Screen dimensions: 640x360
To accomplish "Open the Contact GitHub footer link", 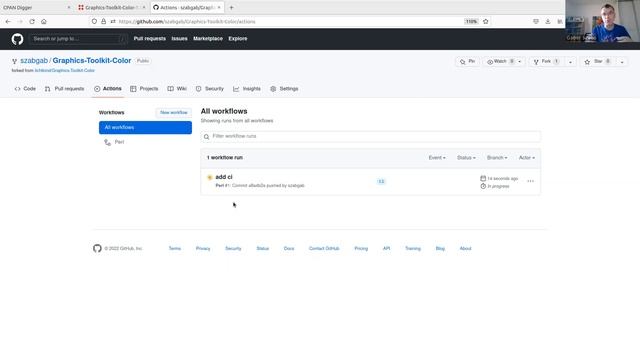I will (324, 248).
